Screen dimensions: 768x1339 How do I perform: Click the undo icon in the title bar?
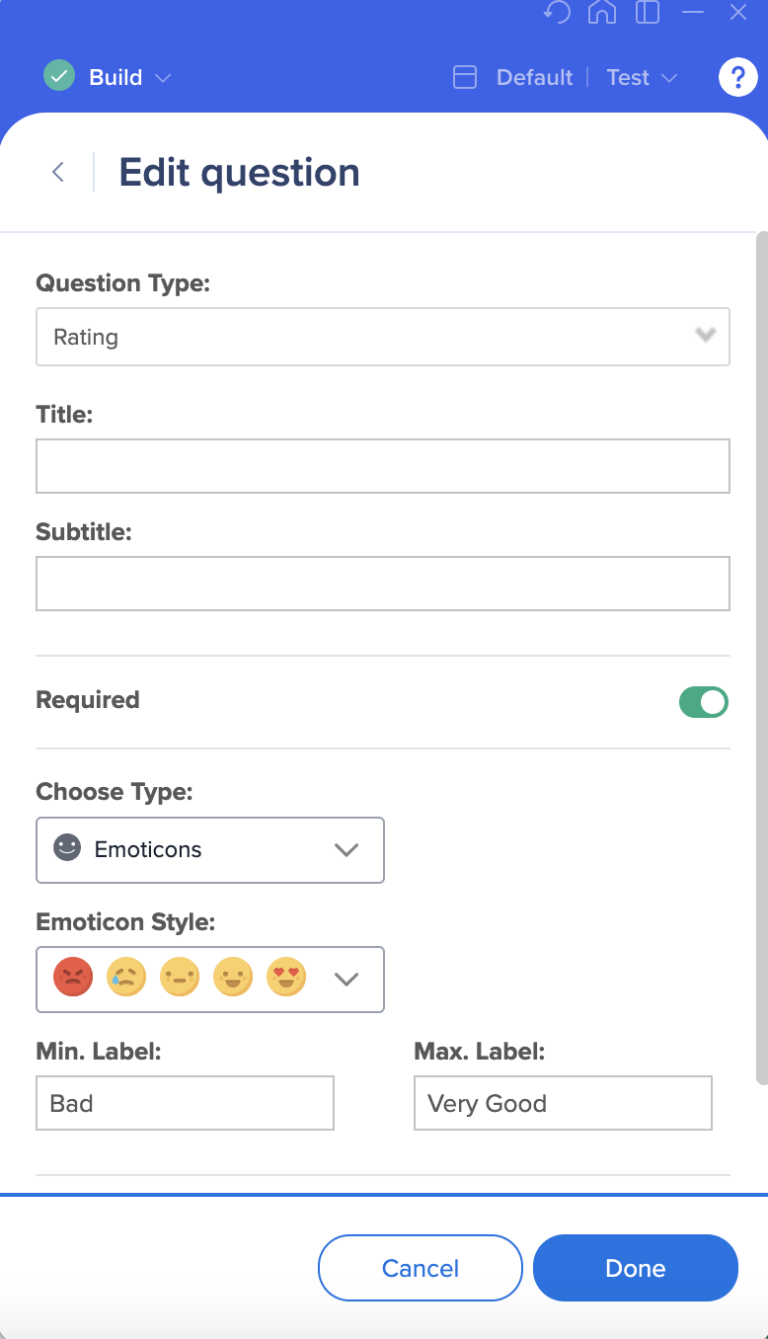click(557, 13)
